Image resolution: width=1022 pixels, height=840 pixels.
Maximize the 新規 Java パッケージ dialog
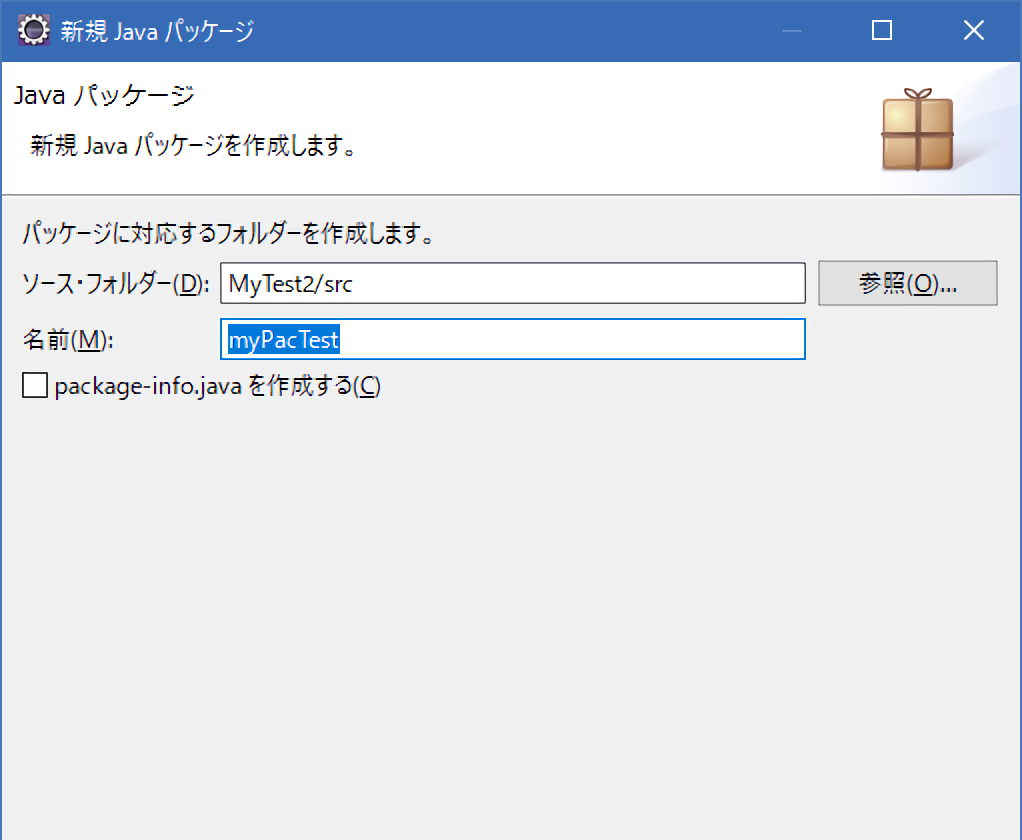point(881,31)
